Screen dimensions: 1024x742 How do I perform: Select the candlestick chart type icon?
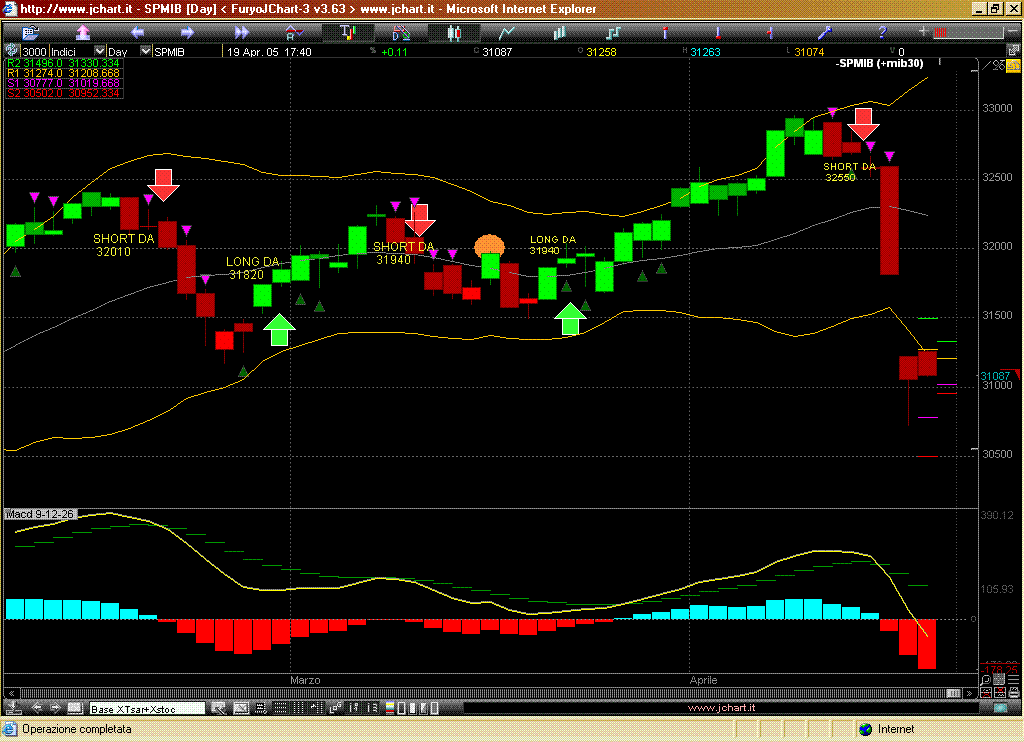pos(455,32)
